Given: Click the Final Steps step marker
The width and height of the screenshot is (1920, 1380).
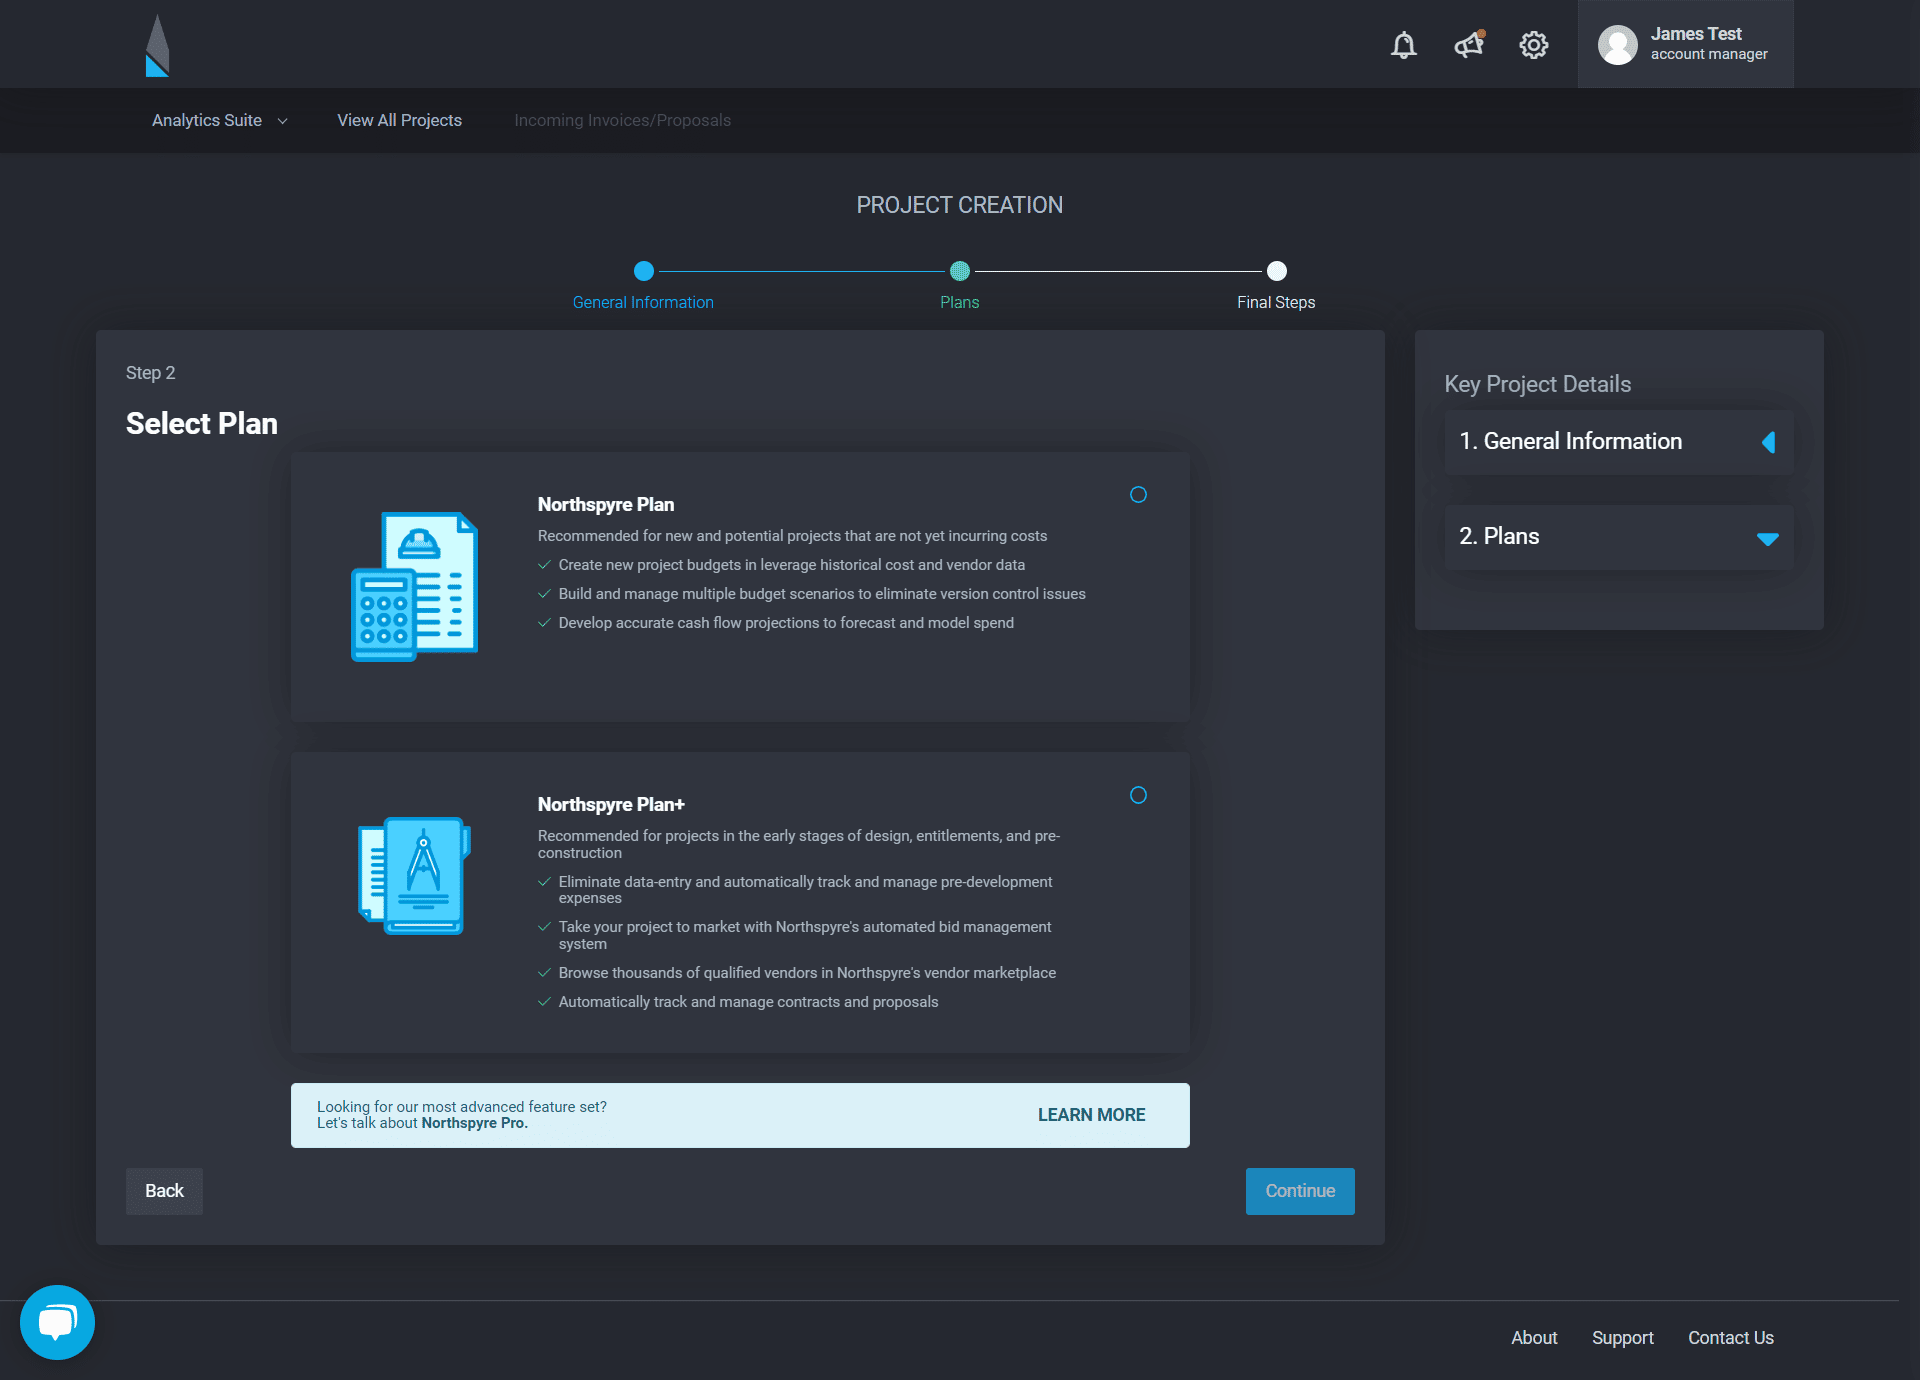Looking at the screenshot, I should click(x=1277, y=271).
